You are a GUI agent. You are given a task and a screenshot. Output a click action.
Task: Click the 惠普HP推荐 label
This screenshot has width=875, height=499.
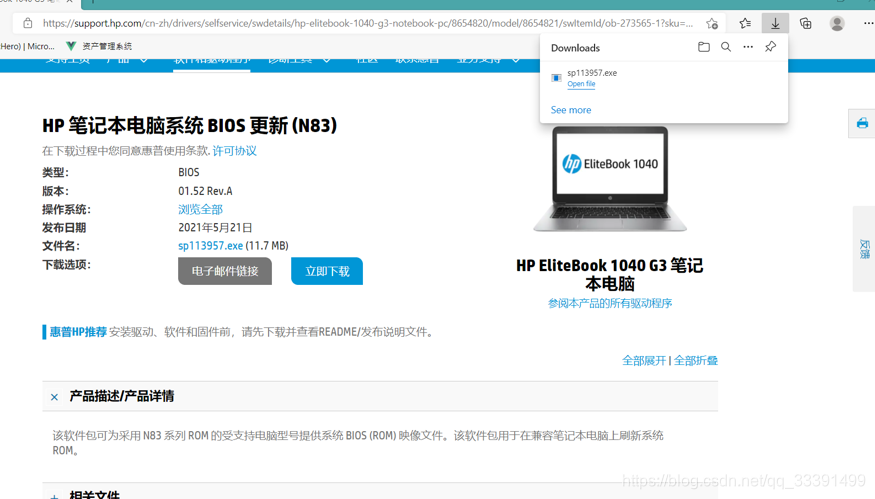point(78,332)
